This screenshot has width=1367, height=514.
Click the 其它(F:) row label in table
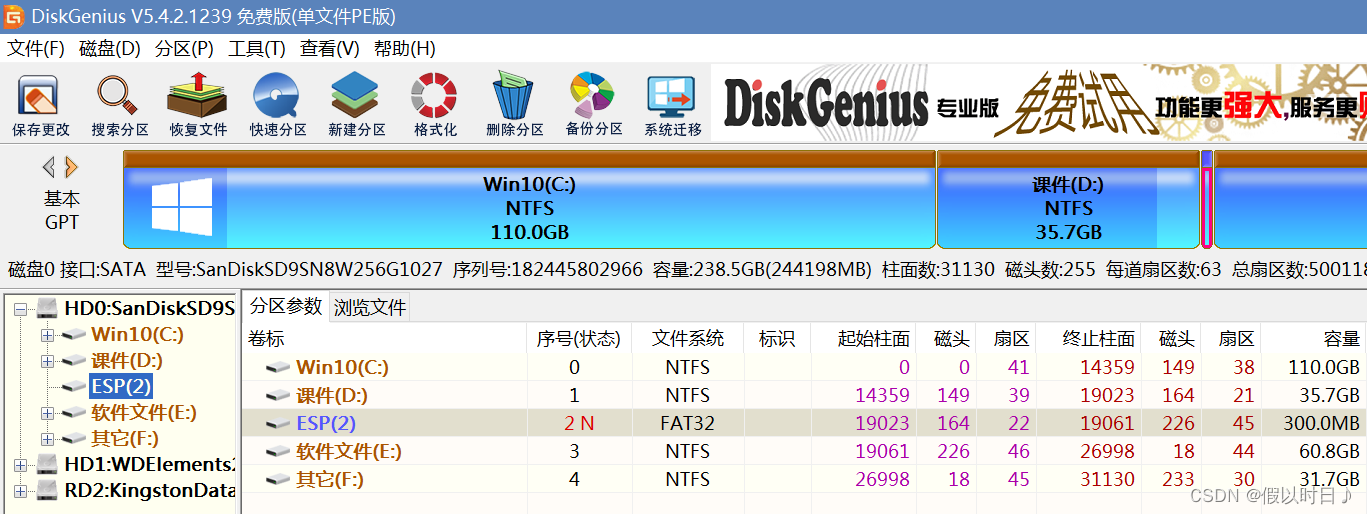tap(330, 480)
